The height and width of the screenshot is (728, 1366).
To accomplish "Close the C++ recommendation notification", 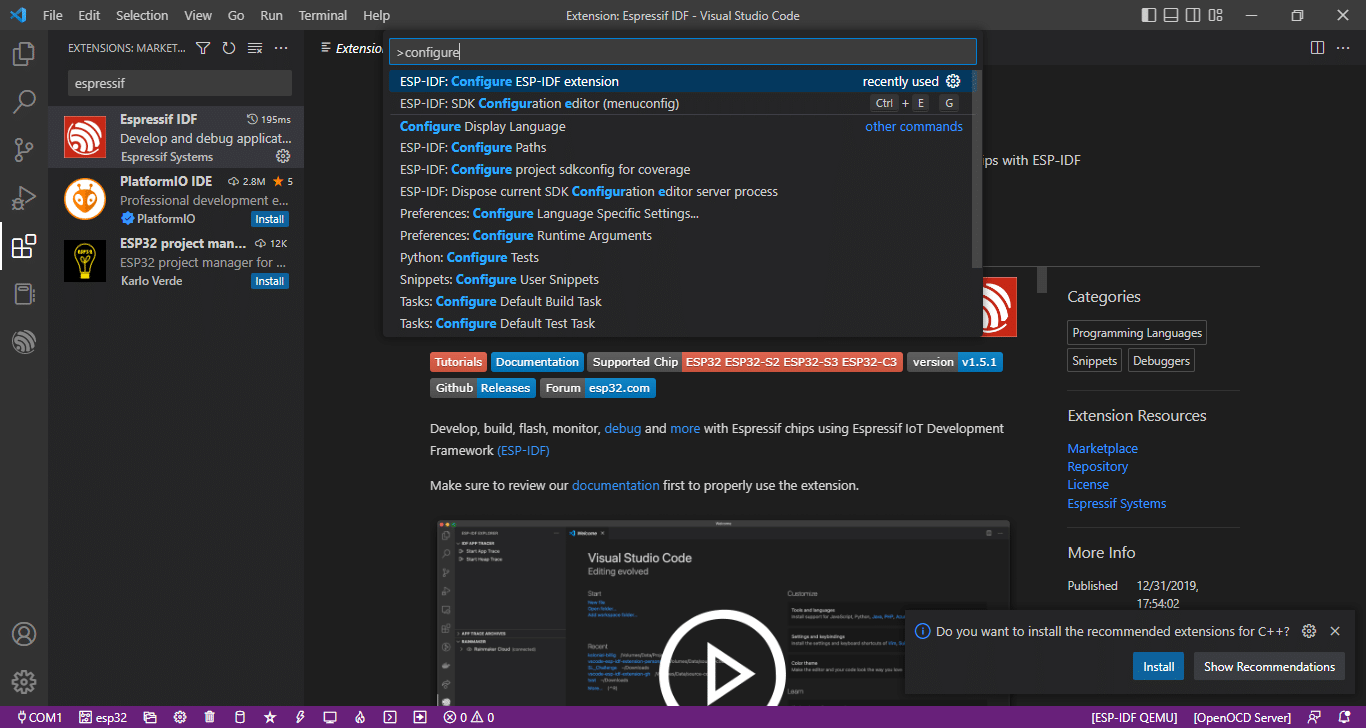I will pyautogui.click(x=1335, y=631).
